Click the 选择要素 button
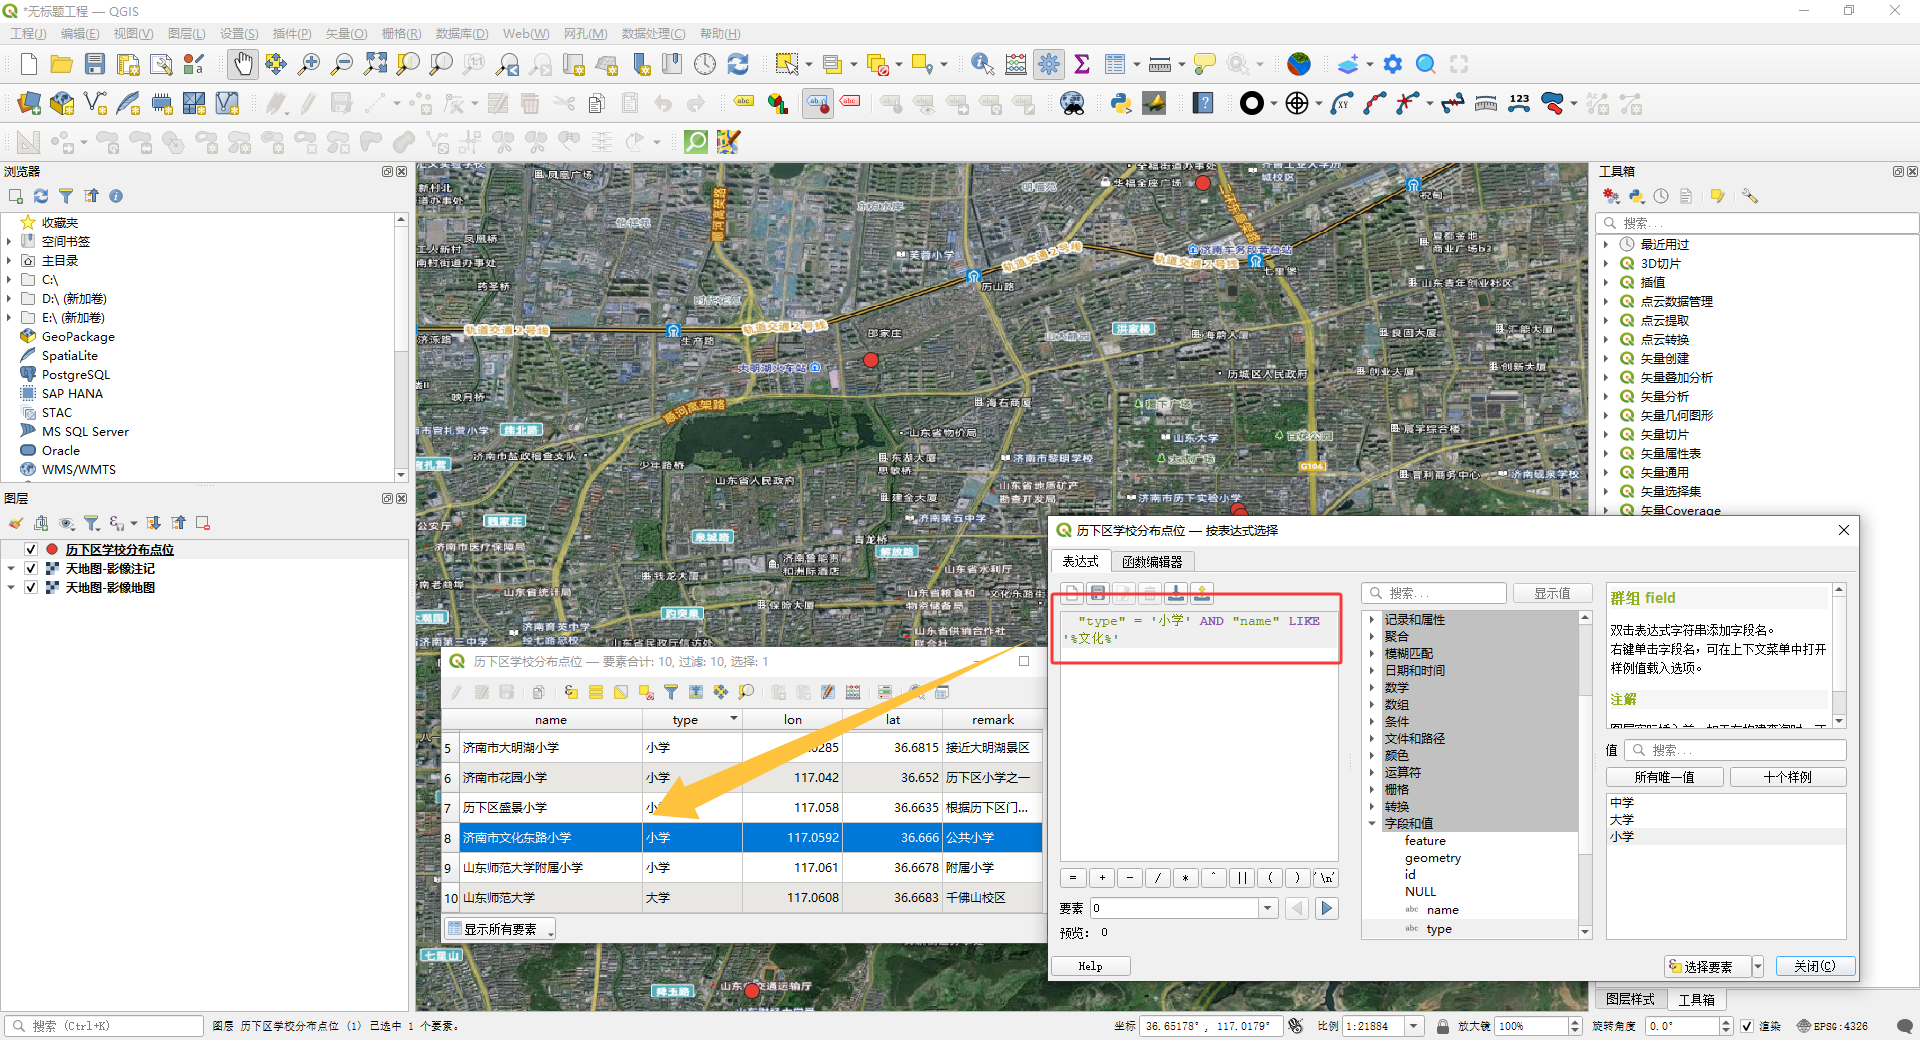 point(1708,967)
